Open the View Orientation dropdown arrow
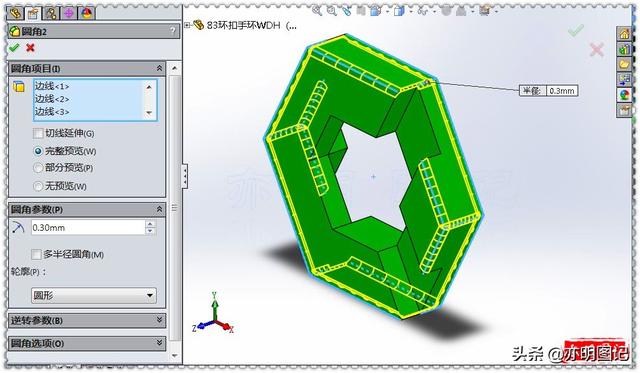 click(x=388, y=11)
